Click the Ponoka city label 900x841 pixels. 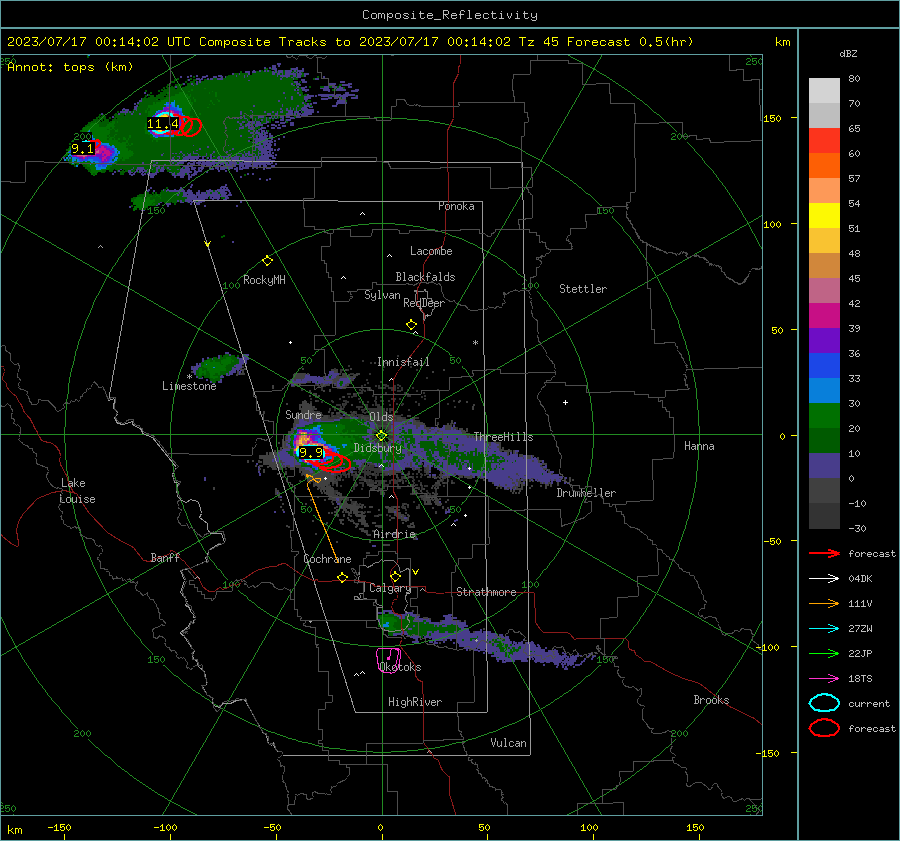point(456,206)
